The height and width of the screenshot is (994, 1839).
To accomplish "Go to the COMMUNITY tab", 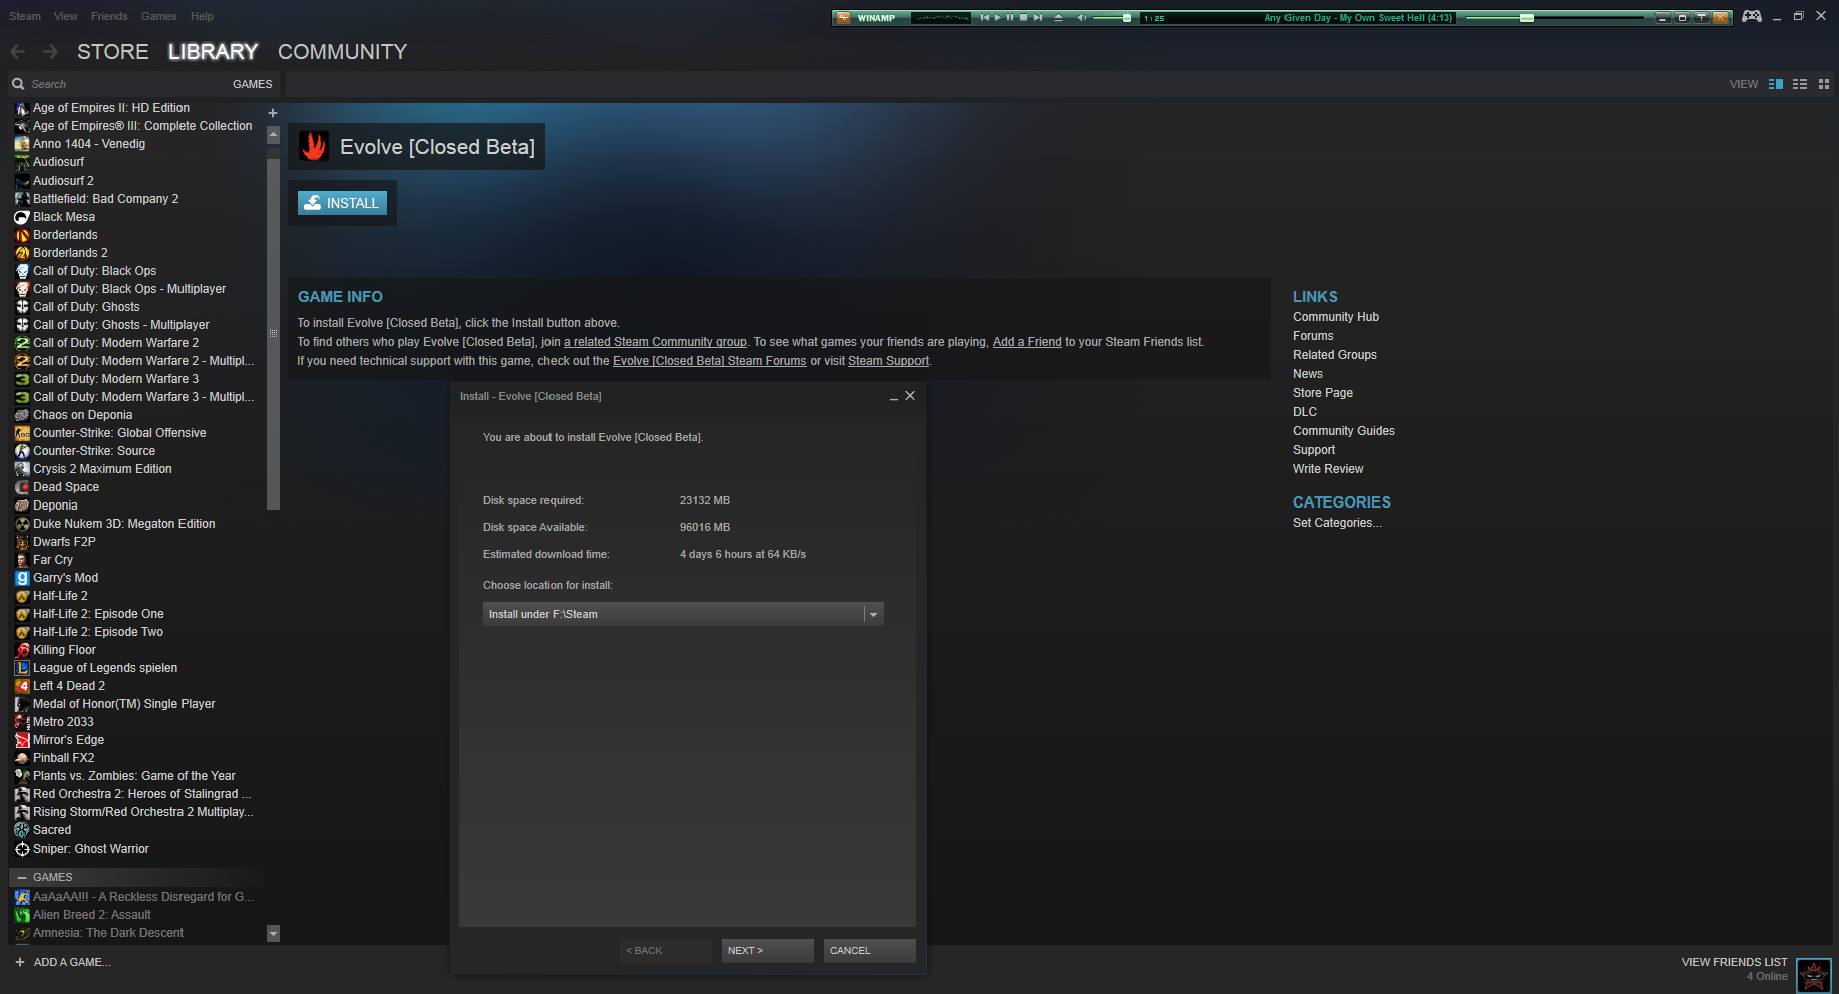I will pyautogui.click(x=342, y=52).
